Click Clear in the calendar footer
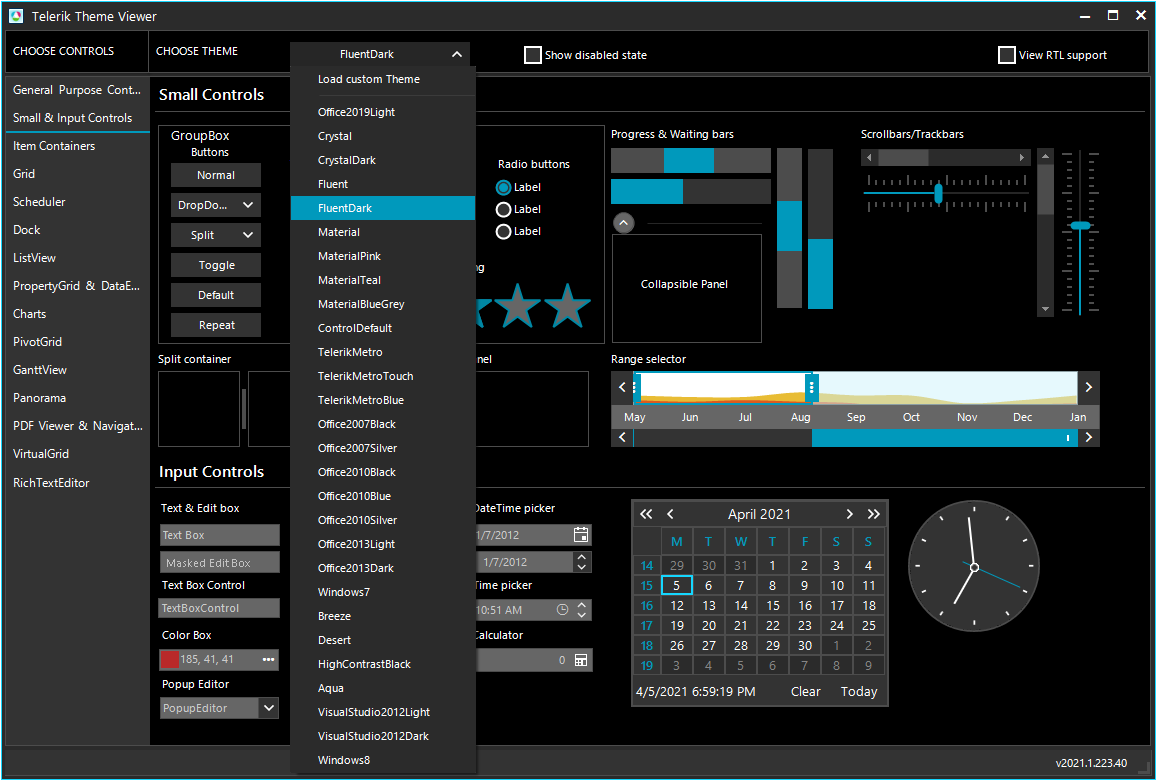Image resolution: width=1157 pixels, height=781 pixels. [x=806, y=692]
